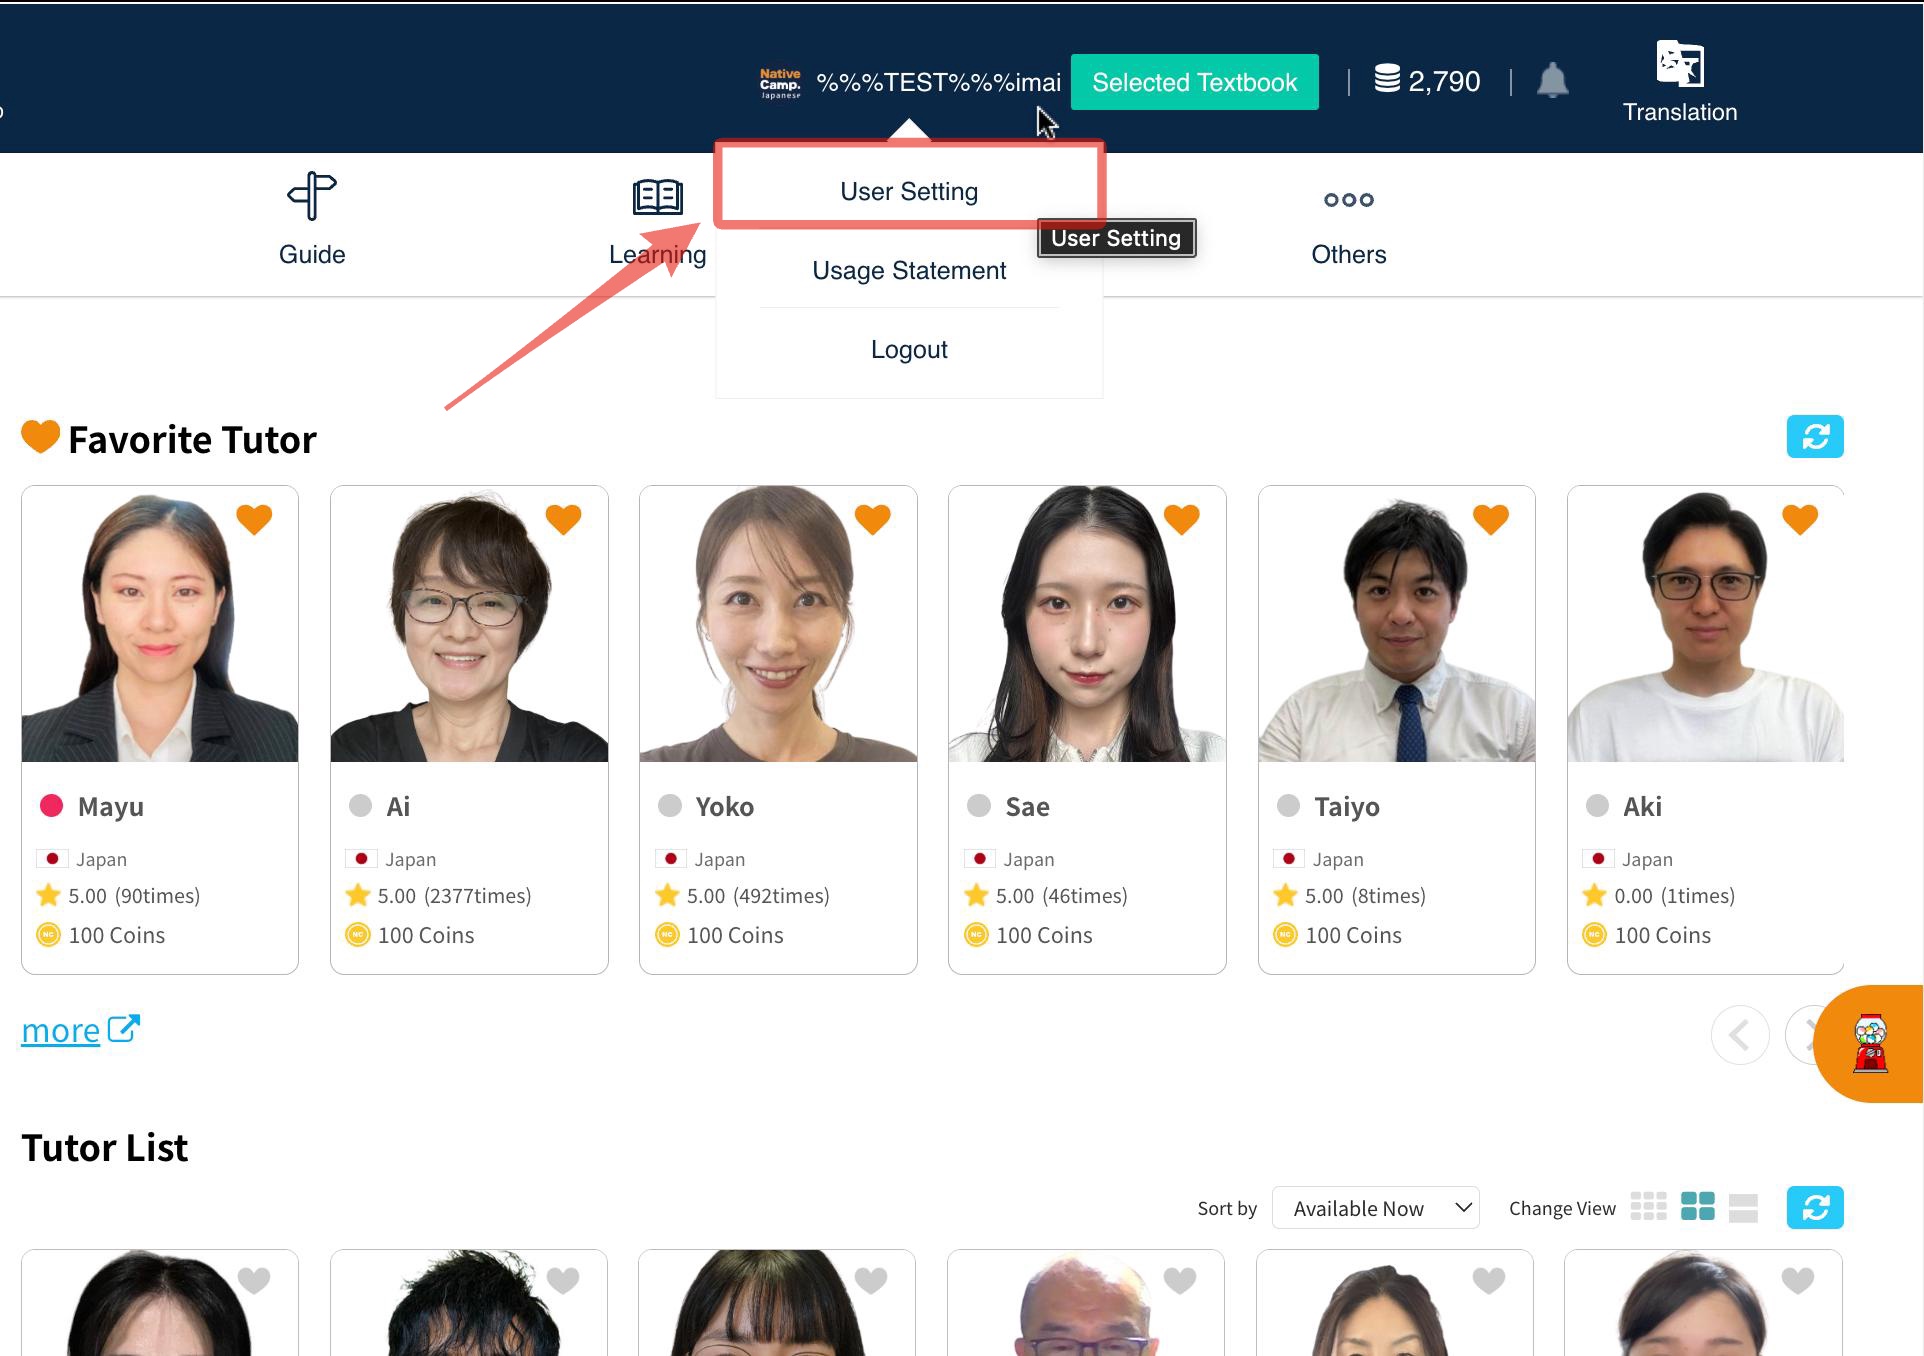Open the Others three-dots icon
Image resolution: width=1924 pixels, height=1356 pixels.
[1349, 200]
